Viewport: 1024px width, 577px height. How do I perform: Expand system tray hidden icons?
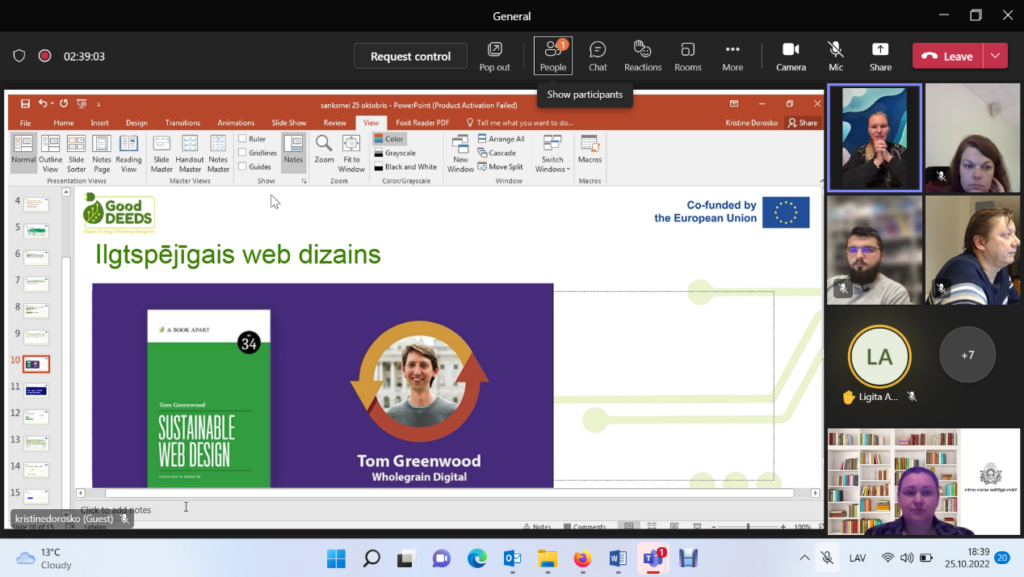pos(805,558)
